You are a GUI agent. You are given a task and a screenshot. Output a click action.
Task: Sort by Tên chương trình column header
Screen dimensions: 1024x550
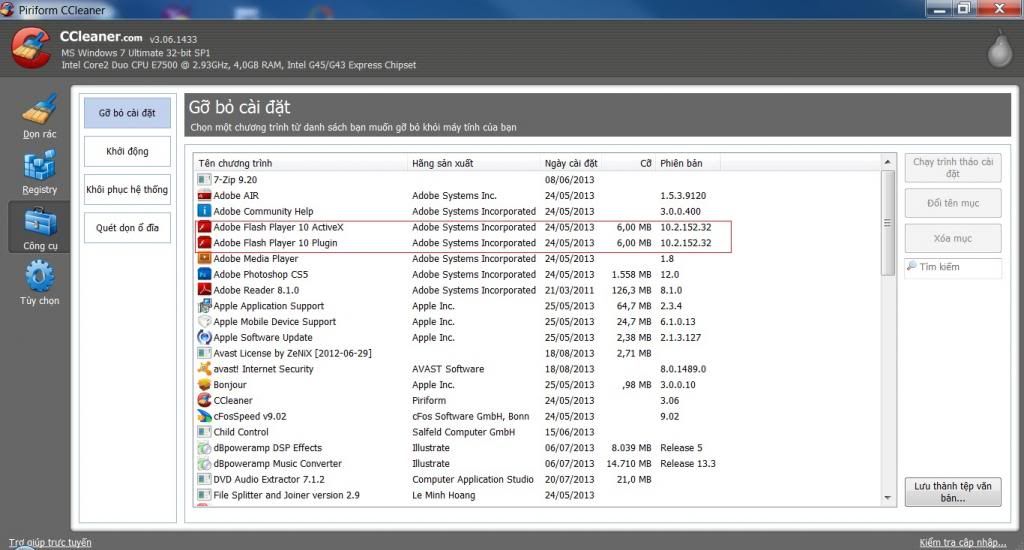point(300,163)
